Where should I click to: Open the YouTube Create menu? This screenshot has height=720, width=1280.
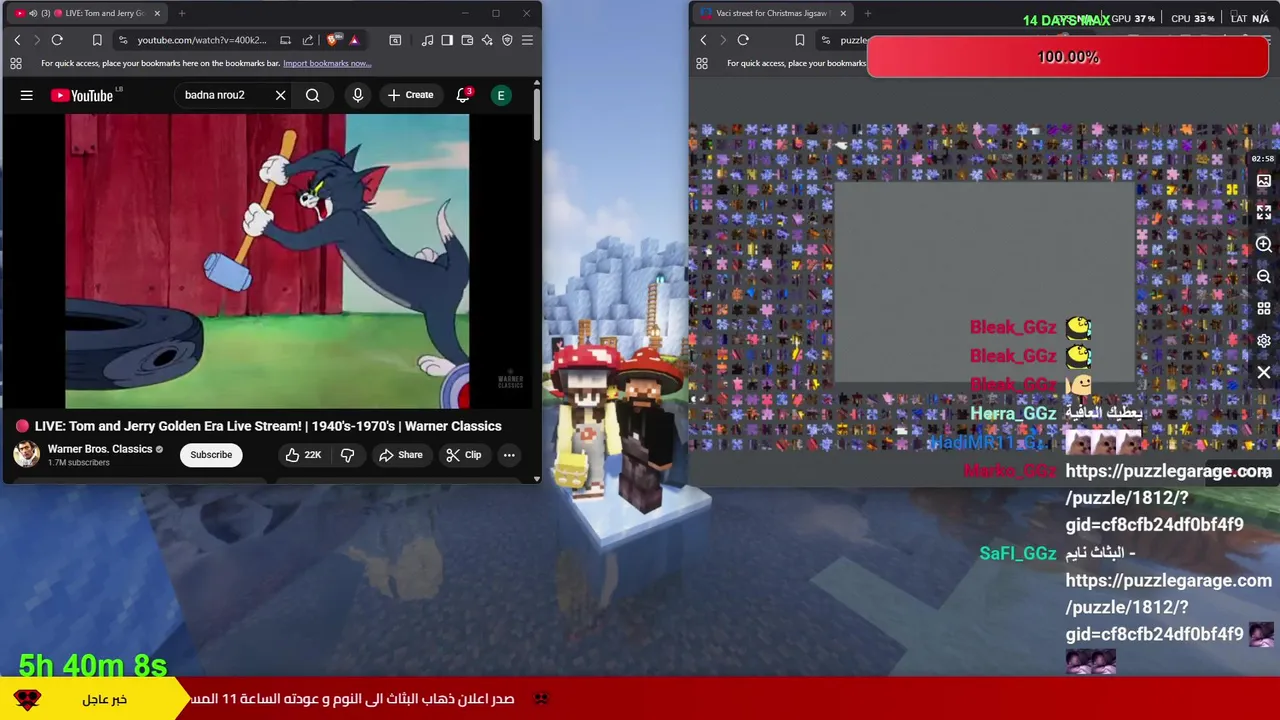tap(410, 95)
